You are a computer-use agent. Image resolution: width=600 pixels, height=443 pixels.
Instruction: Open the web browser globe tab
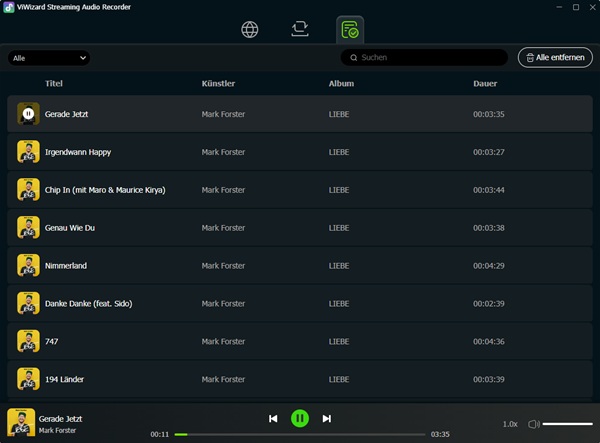tap(249, 29)
